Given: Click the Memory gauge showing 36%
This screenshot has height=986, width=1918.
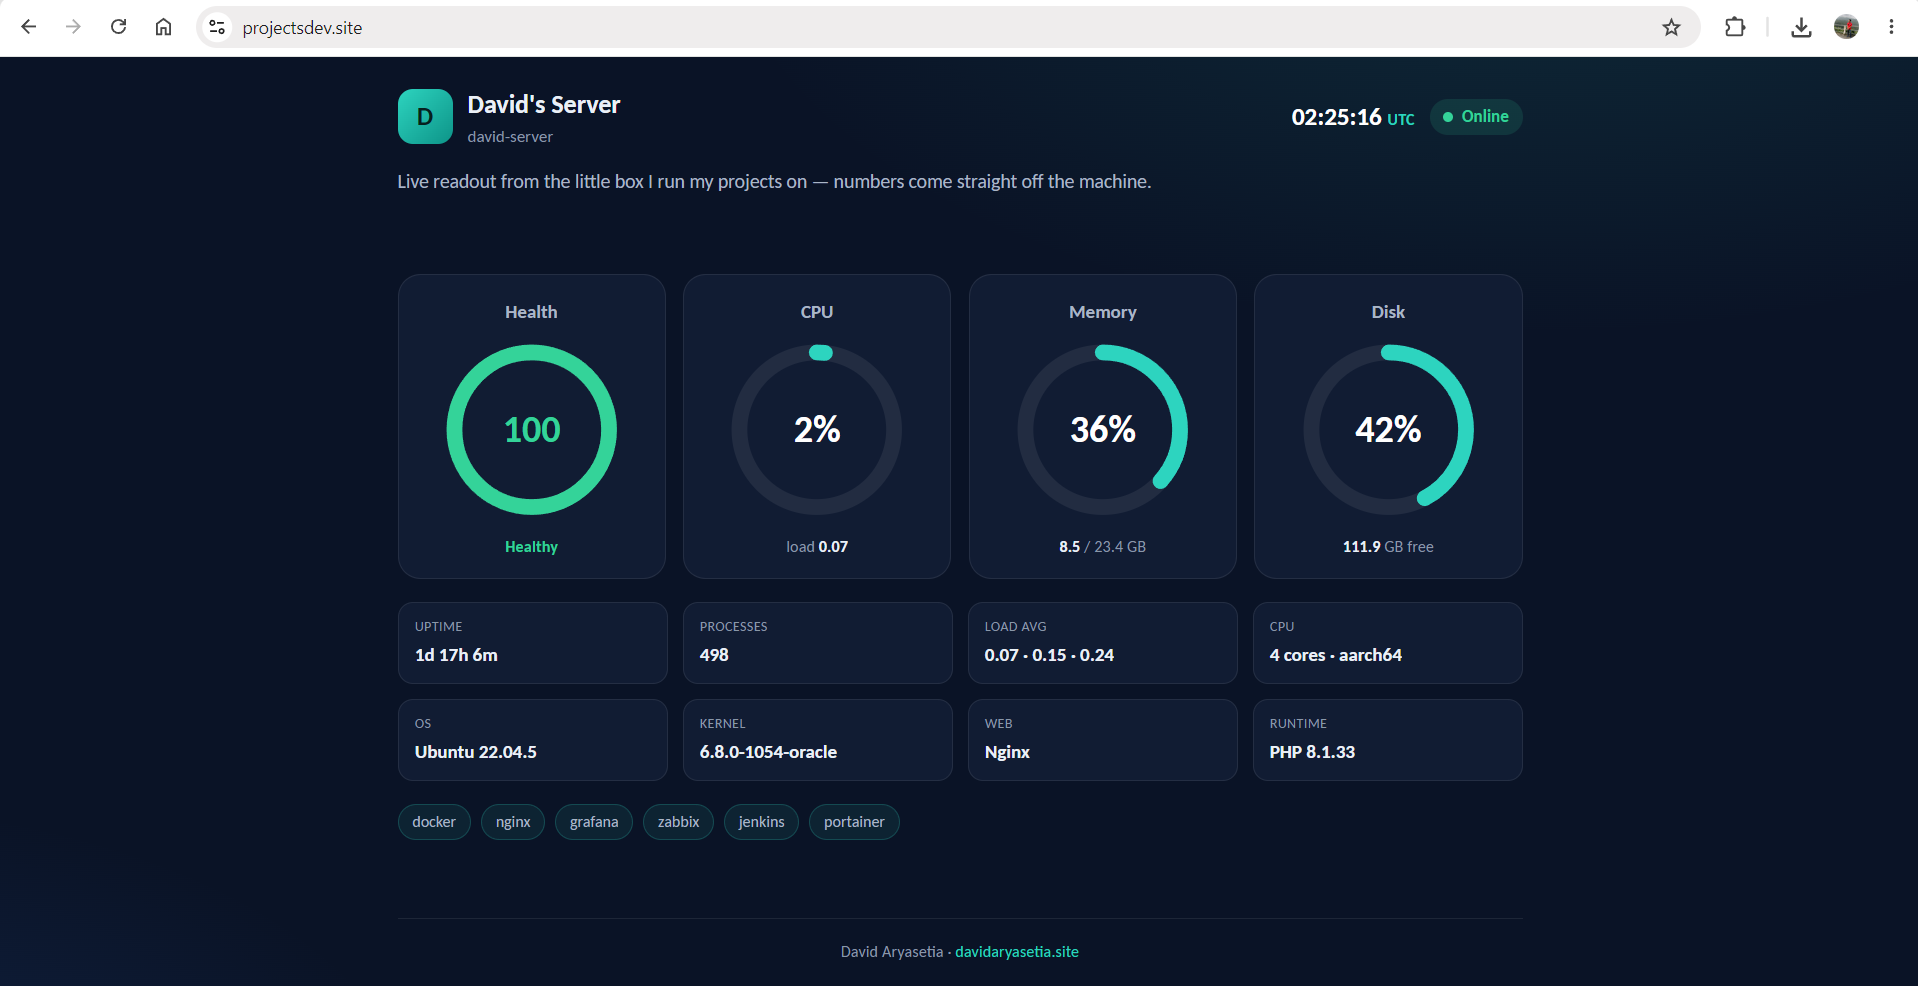Looking at the screenshot, I should [1103, 430].
